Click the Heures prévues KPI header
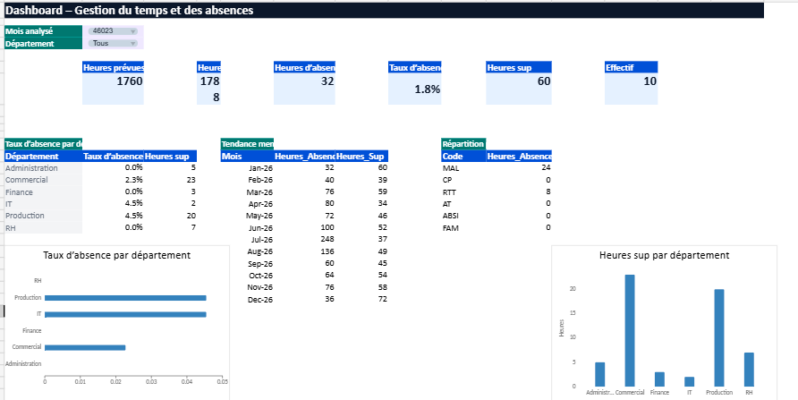 [113, 67]
